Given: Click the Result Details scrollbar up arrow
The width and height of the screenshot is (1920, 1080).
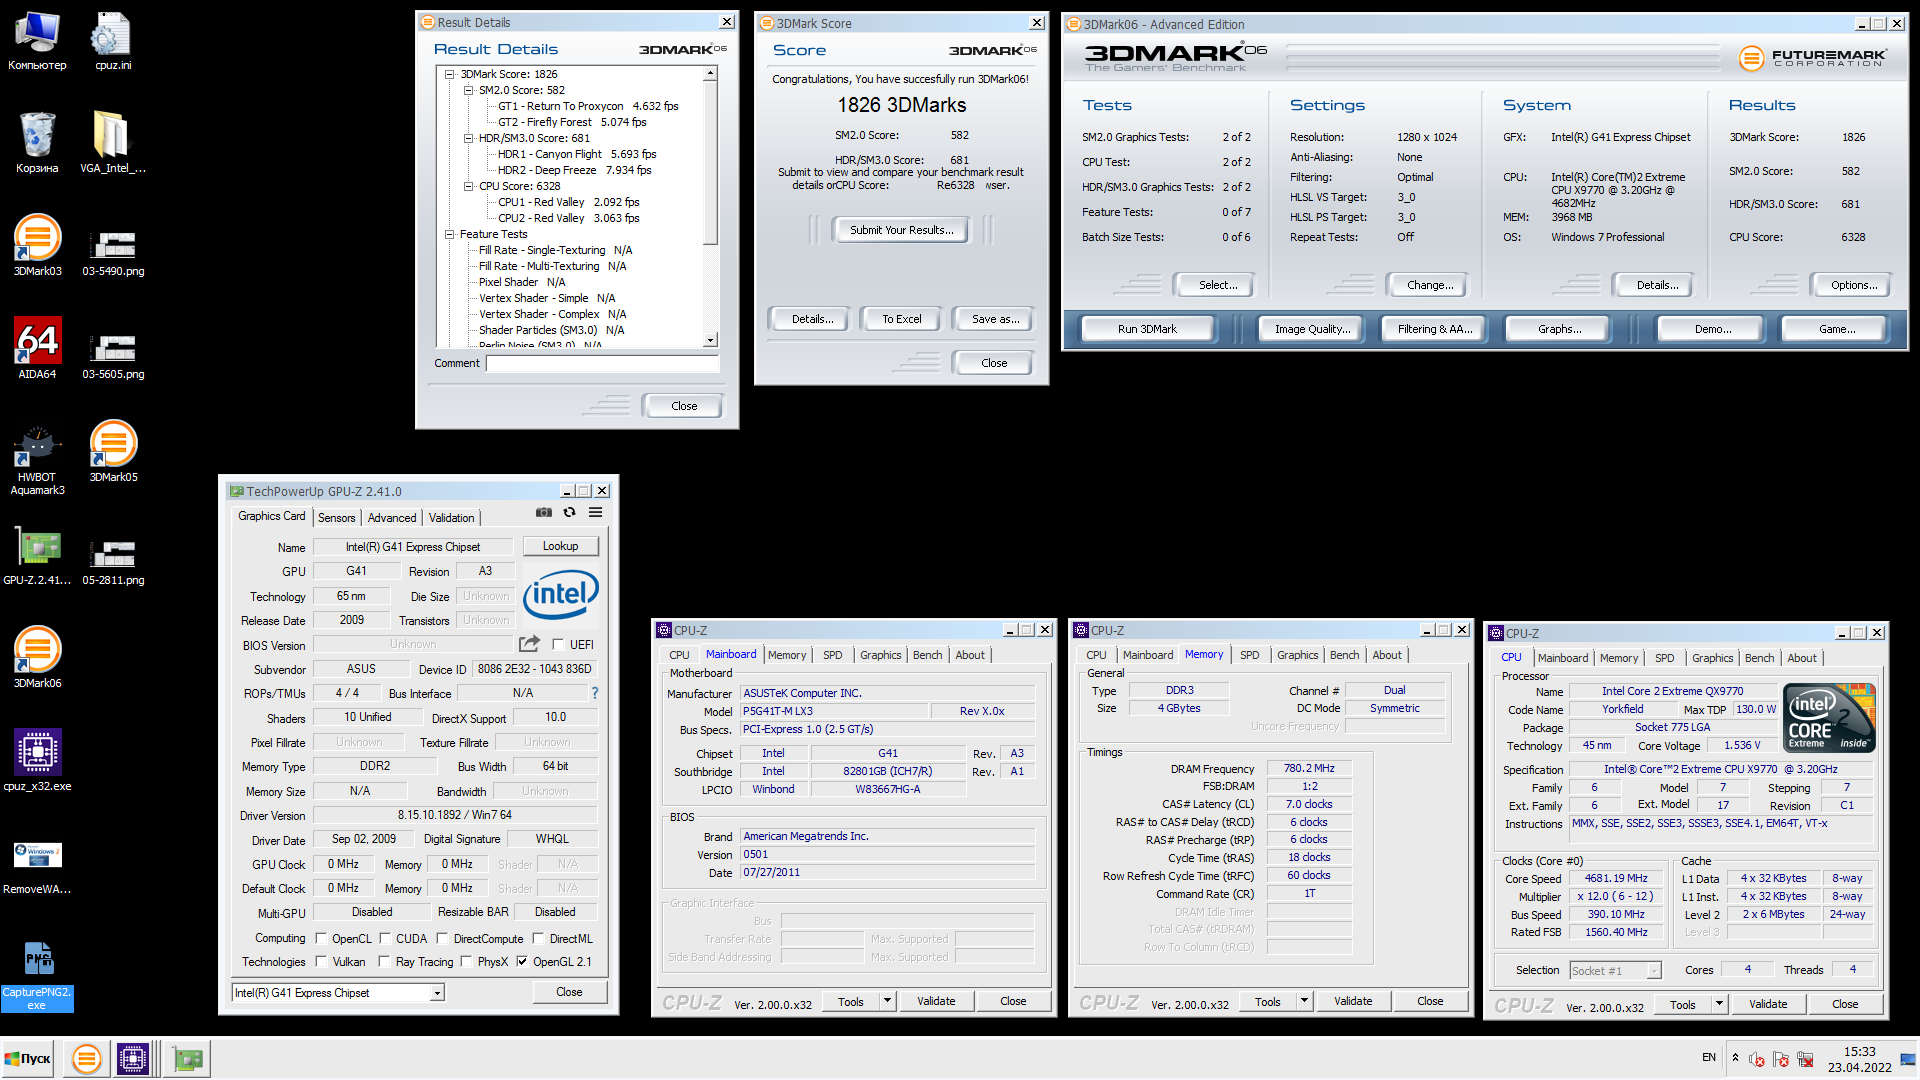Looking at the screenshot, I should 711,73.
